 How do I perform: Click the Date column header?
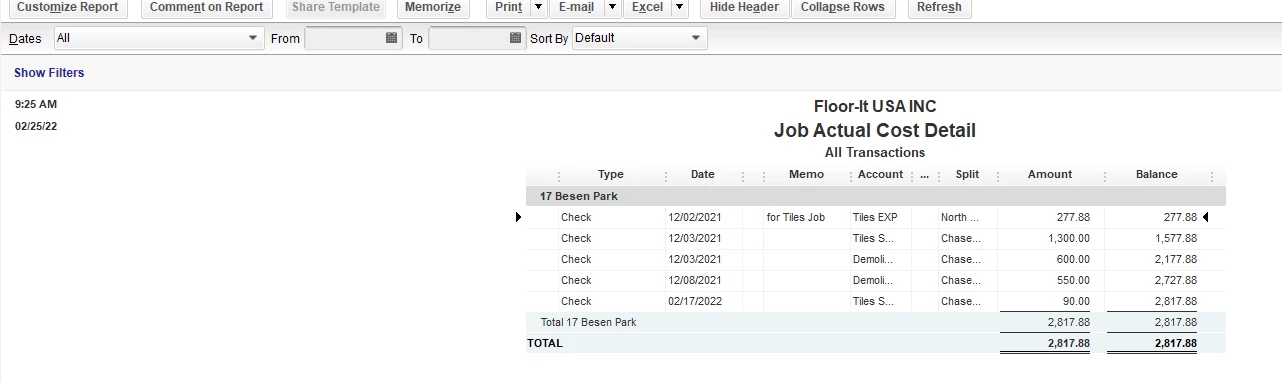click(x=703, y=174)
